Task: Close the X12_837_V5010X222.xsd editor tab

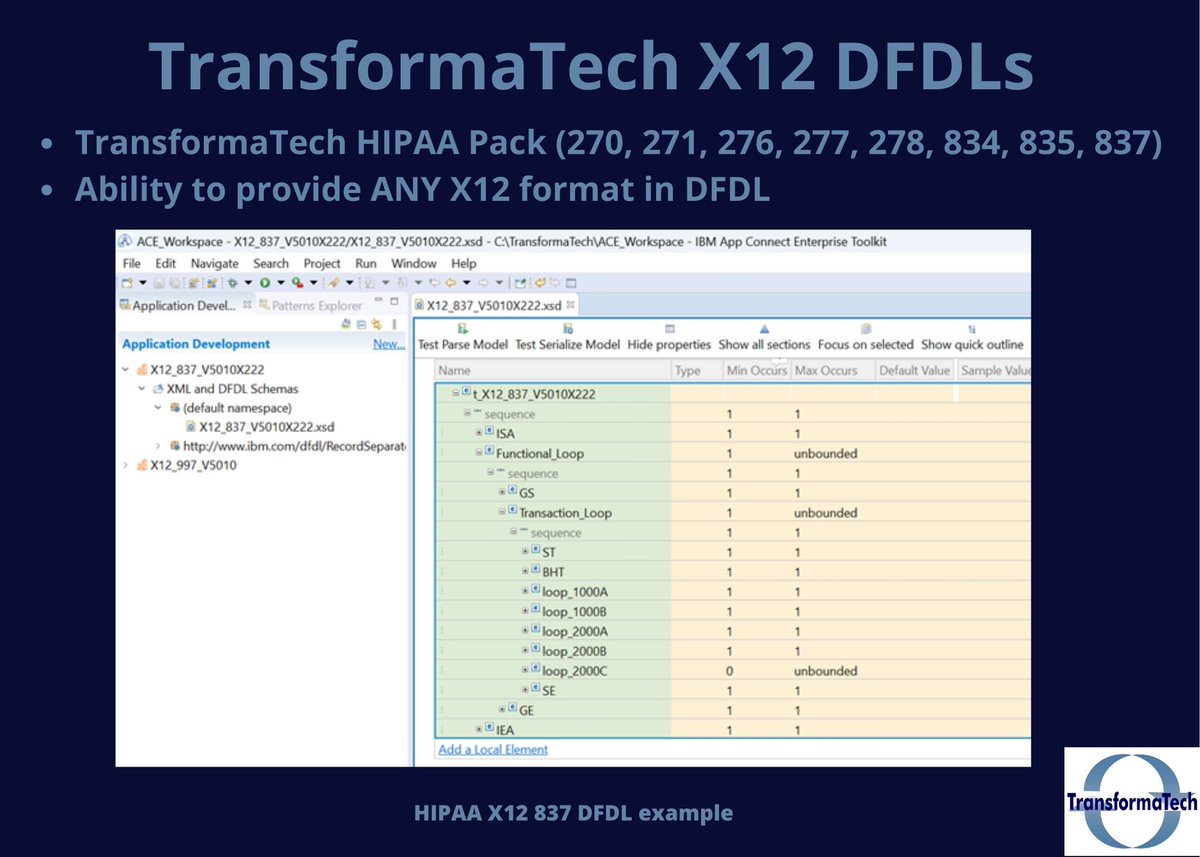Action: [571, 304]
